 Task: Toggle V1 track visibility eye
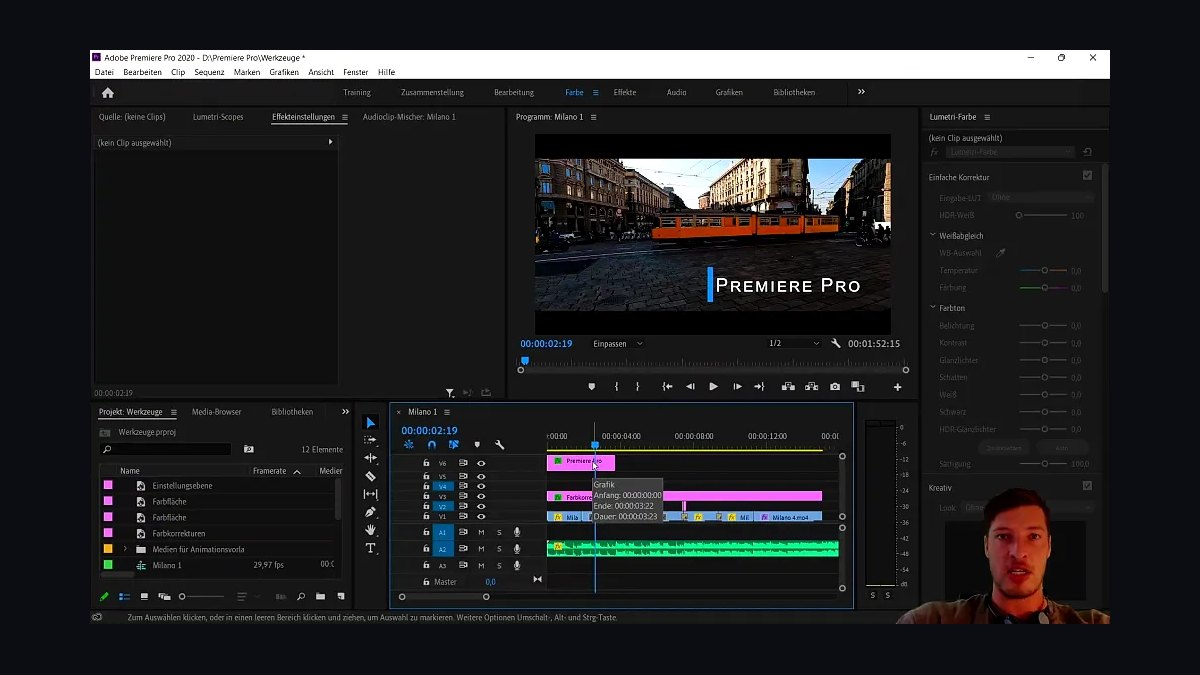coord(481,517)
